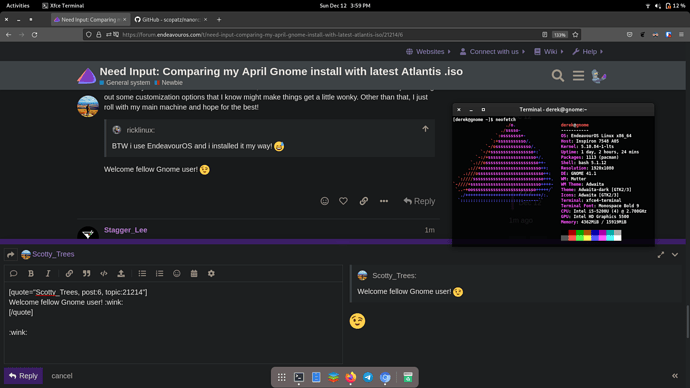This screenshot has height=388, width=690.
Task: Open the site shield info icon in address bar
Action: click(x=88, y=34)
